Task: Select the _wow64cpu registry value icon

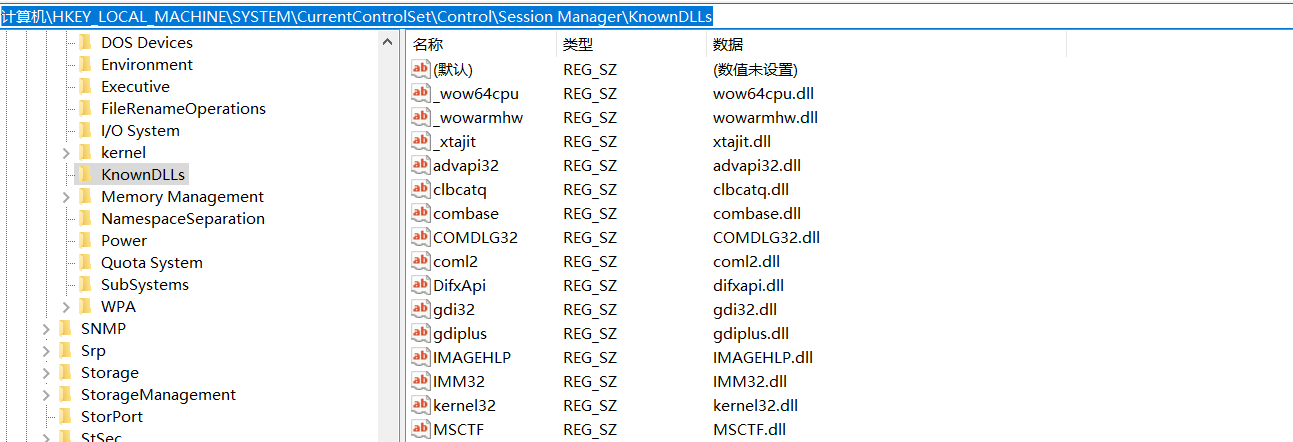Action: (421, 93)
